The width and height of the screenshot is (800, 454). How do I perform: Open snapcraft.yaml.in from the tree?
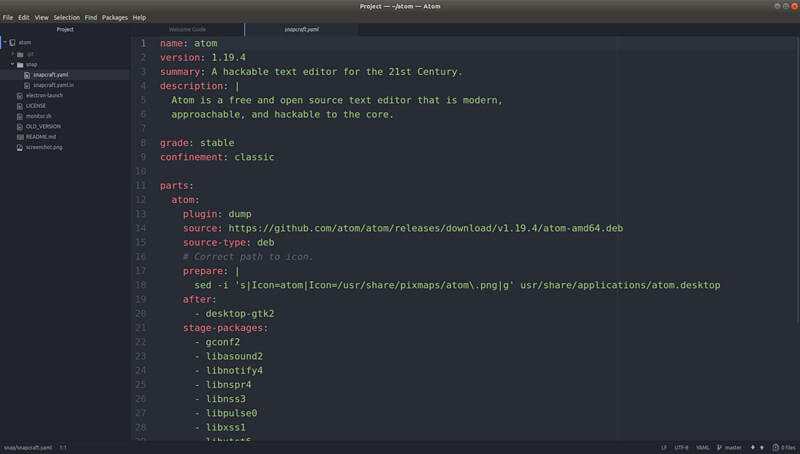pos(54,85)
